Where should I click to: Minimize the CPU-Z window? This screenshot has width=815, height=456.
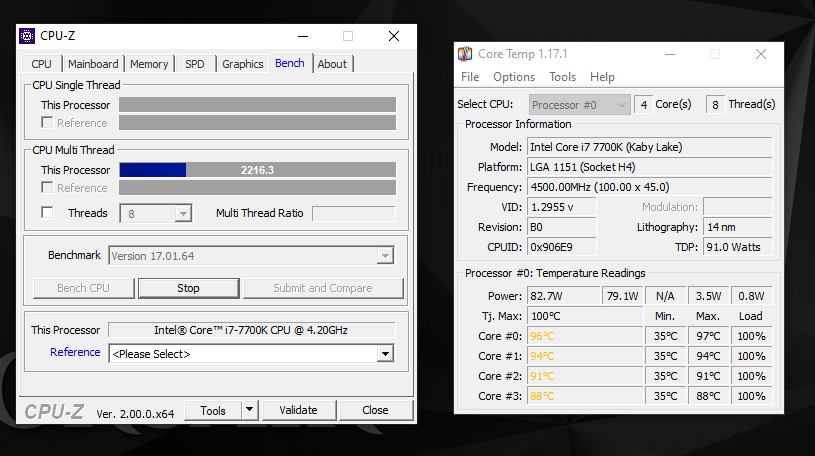point(303,36)
